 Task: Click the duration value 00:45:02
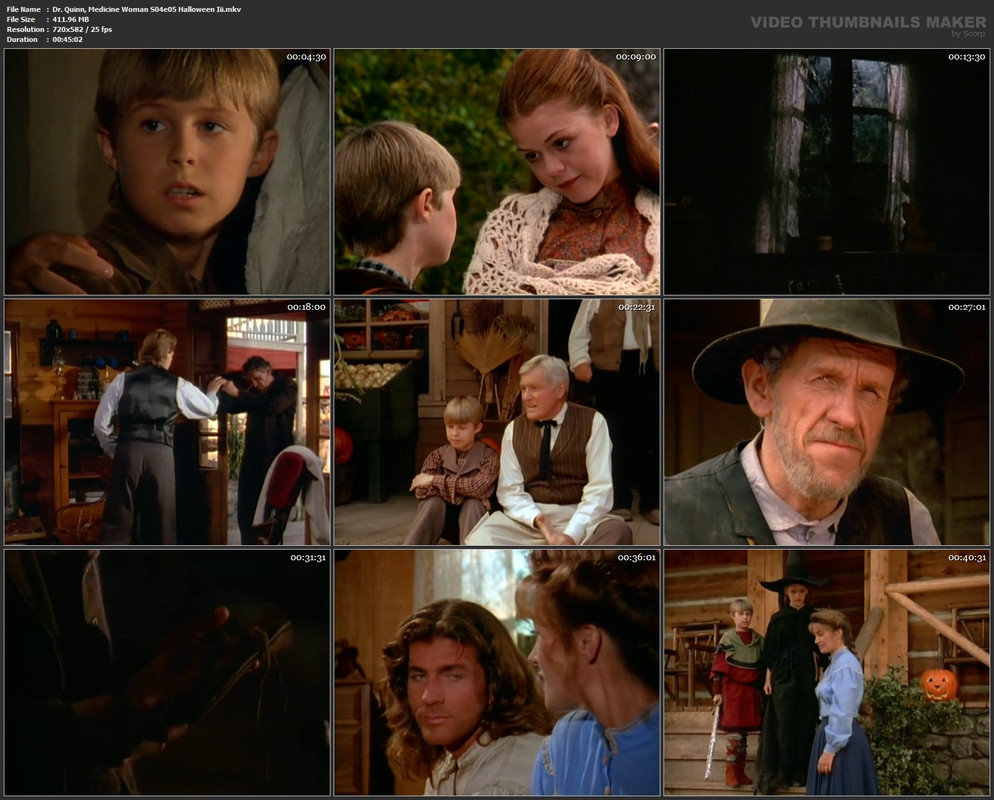pyautogui.click(x=68, y=39)
